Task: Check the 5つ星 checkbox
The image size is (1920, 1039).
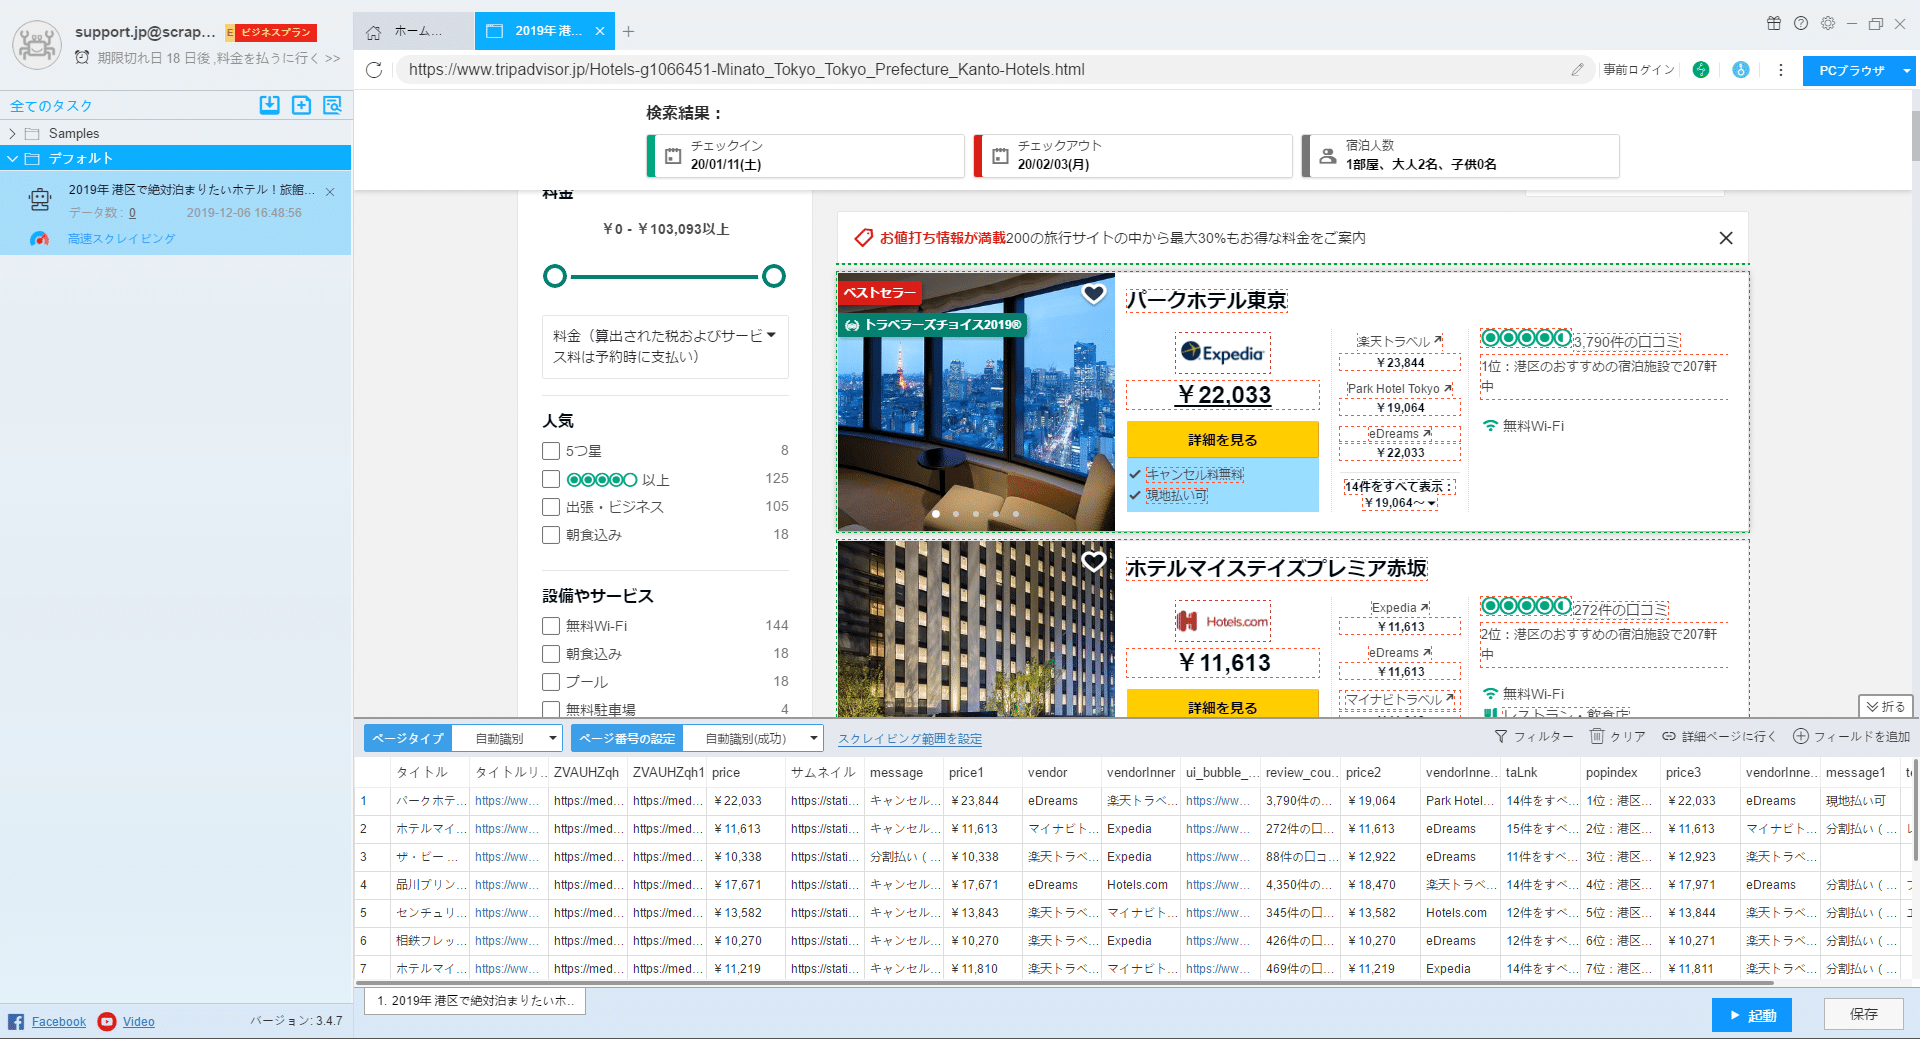Action: (551, 451)
